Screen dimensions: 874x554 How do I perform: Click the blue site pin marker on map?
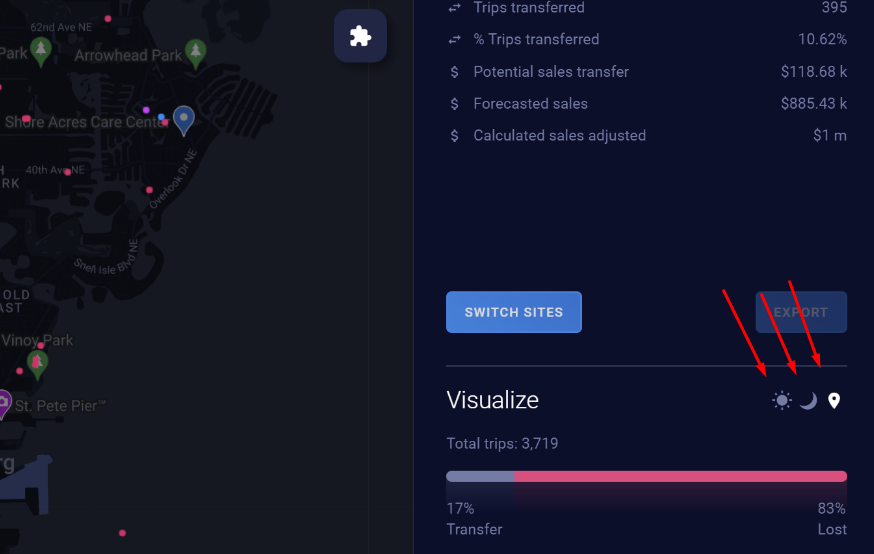[x=183, y=119]
